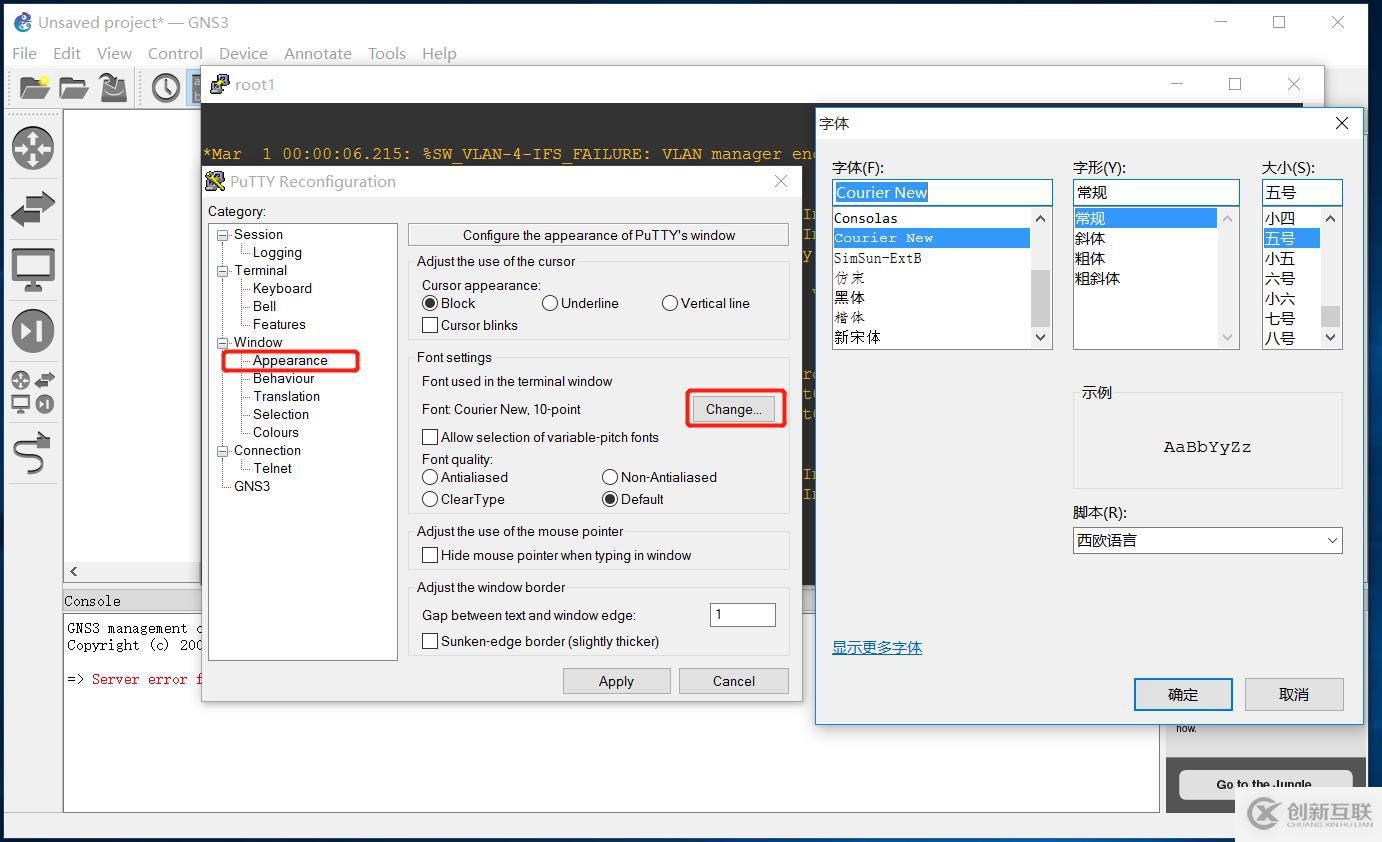Enable hiding mouse pointer when typing
The width and height of the screenshot is (1382, 842).
coord(430,555)
